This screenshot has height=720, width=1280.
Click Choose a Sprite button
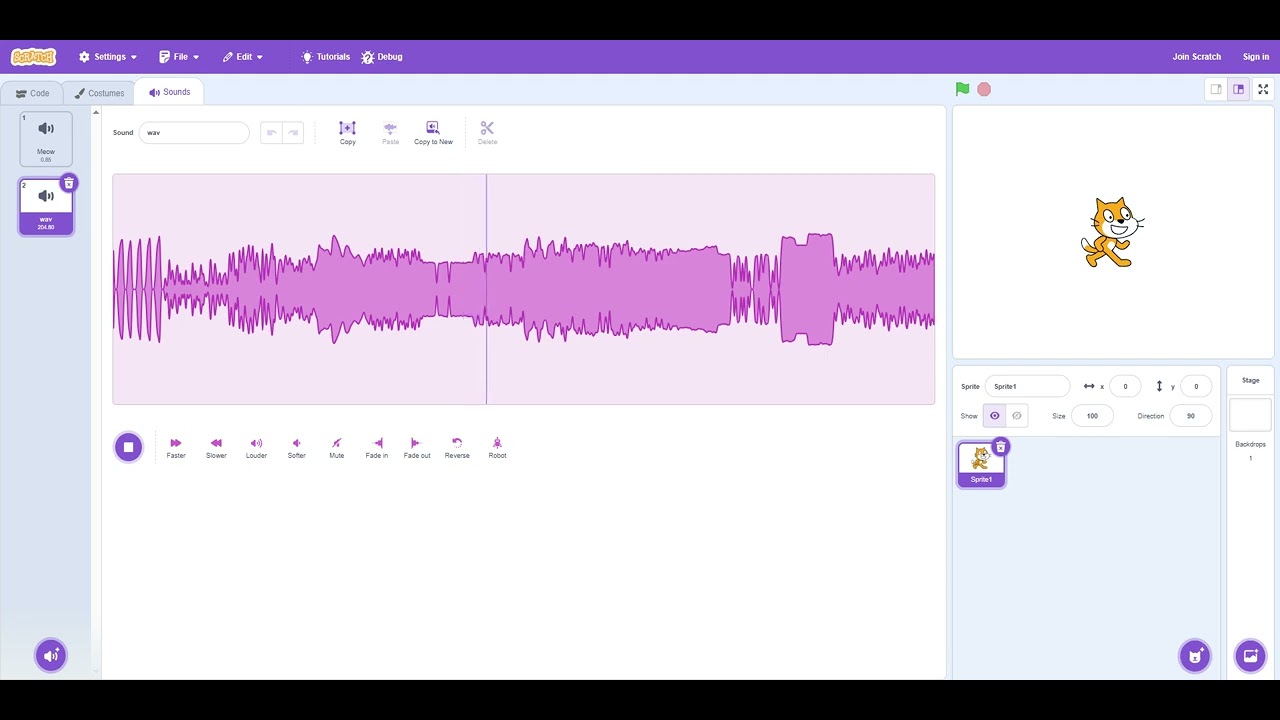(x=1195, y=656)
